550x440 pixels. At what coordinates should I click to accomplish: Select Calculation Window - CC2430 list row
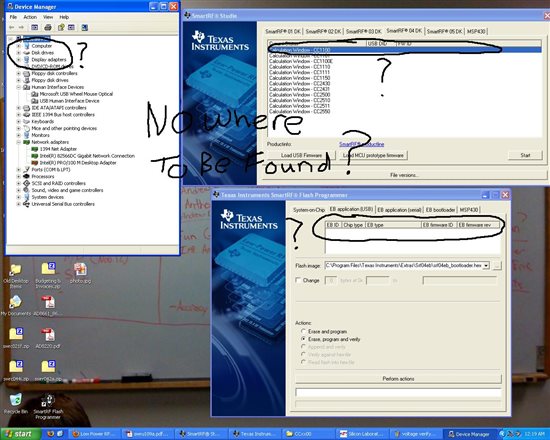coord(300,84)
